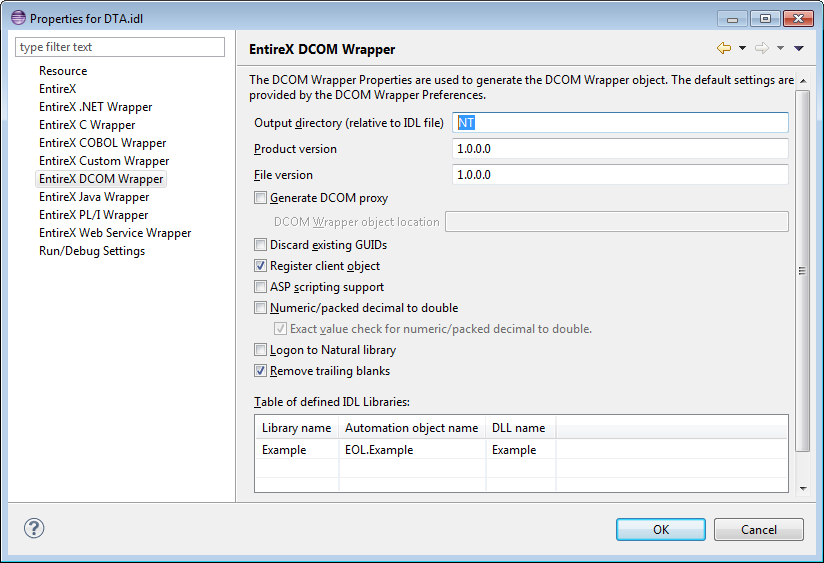Open EntireX Custom Wrapper page
The image size is (824, 563).
point(104,161)
